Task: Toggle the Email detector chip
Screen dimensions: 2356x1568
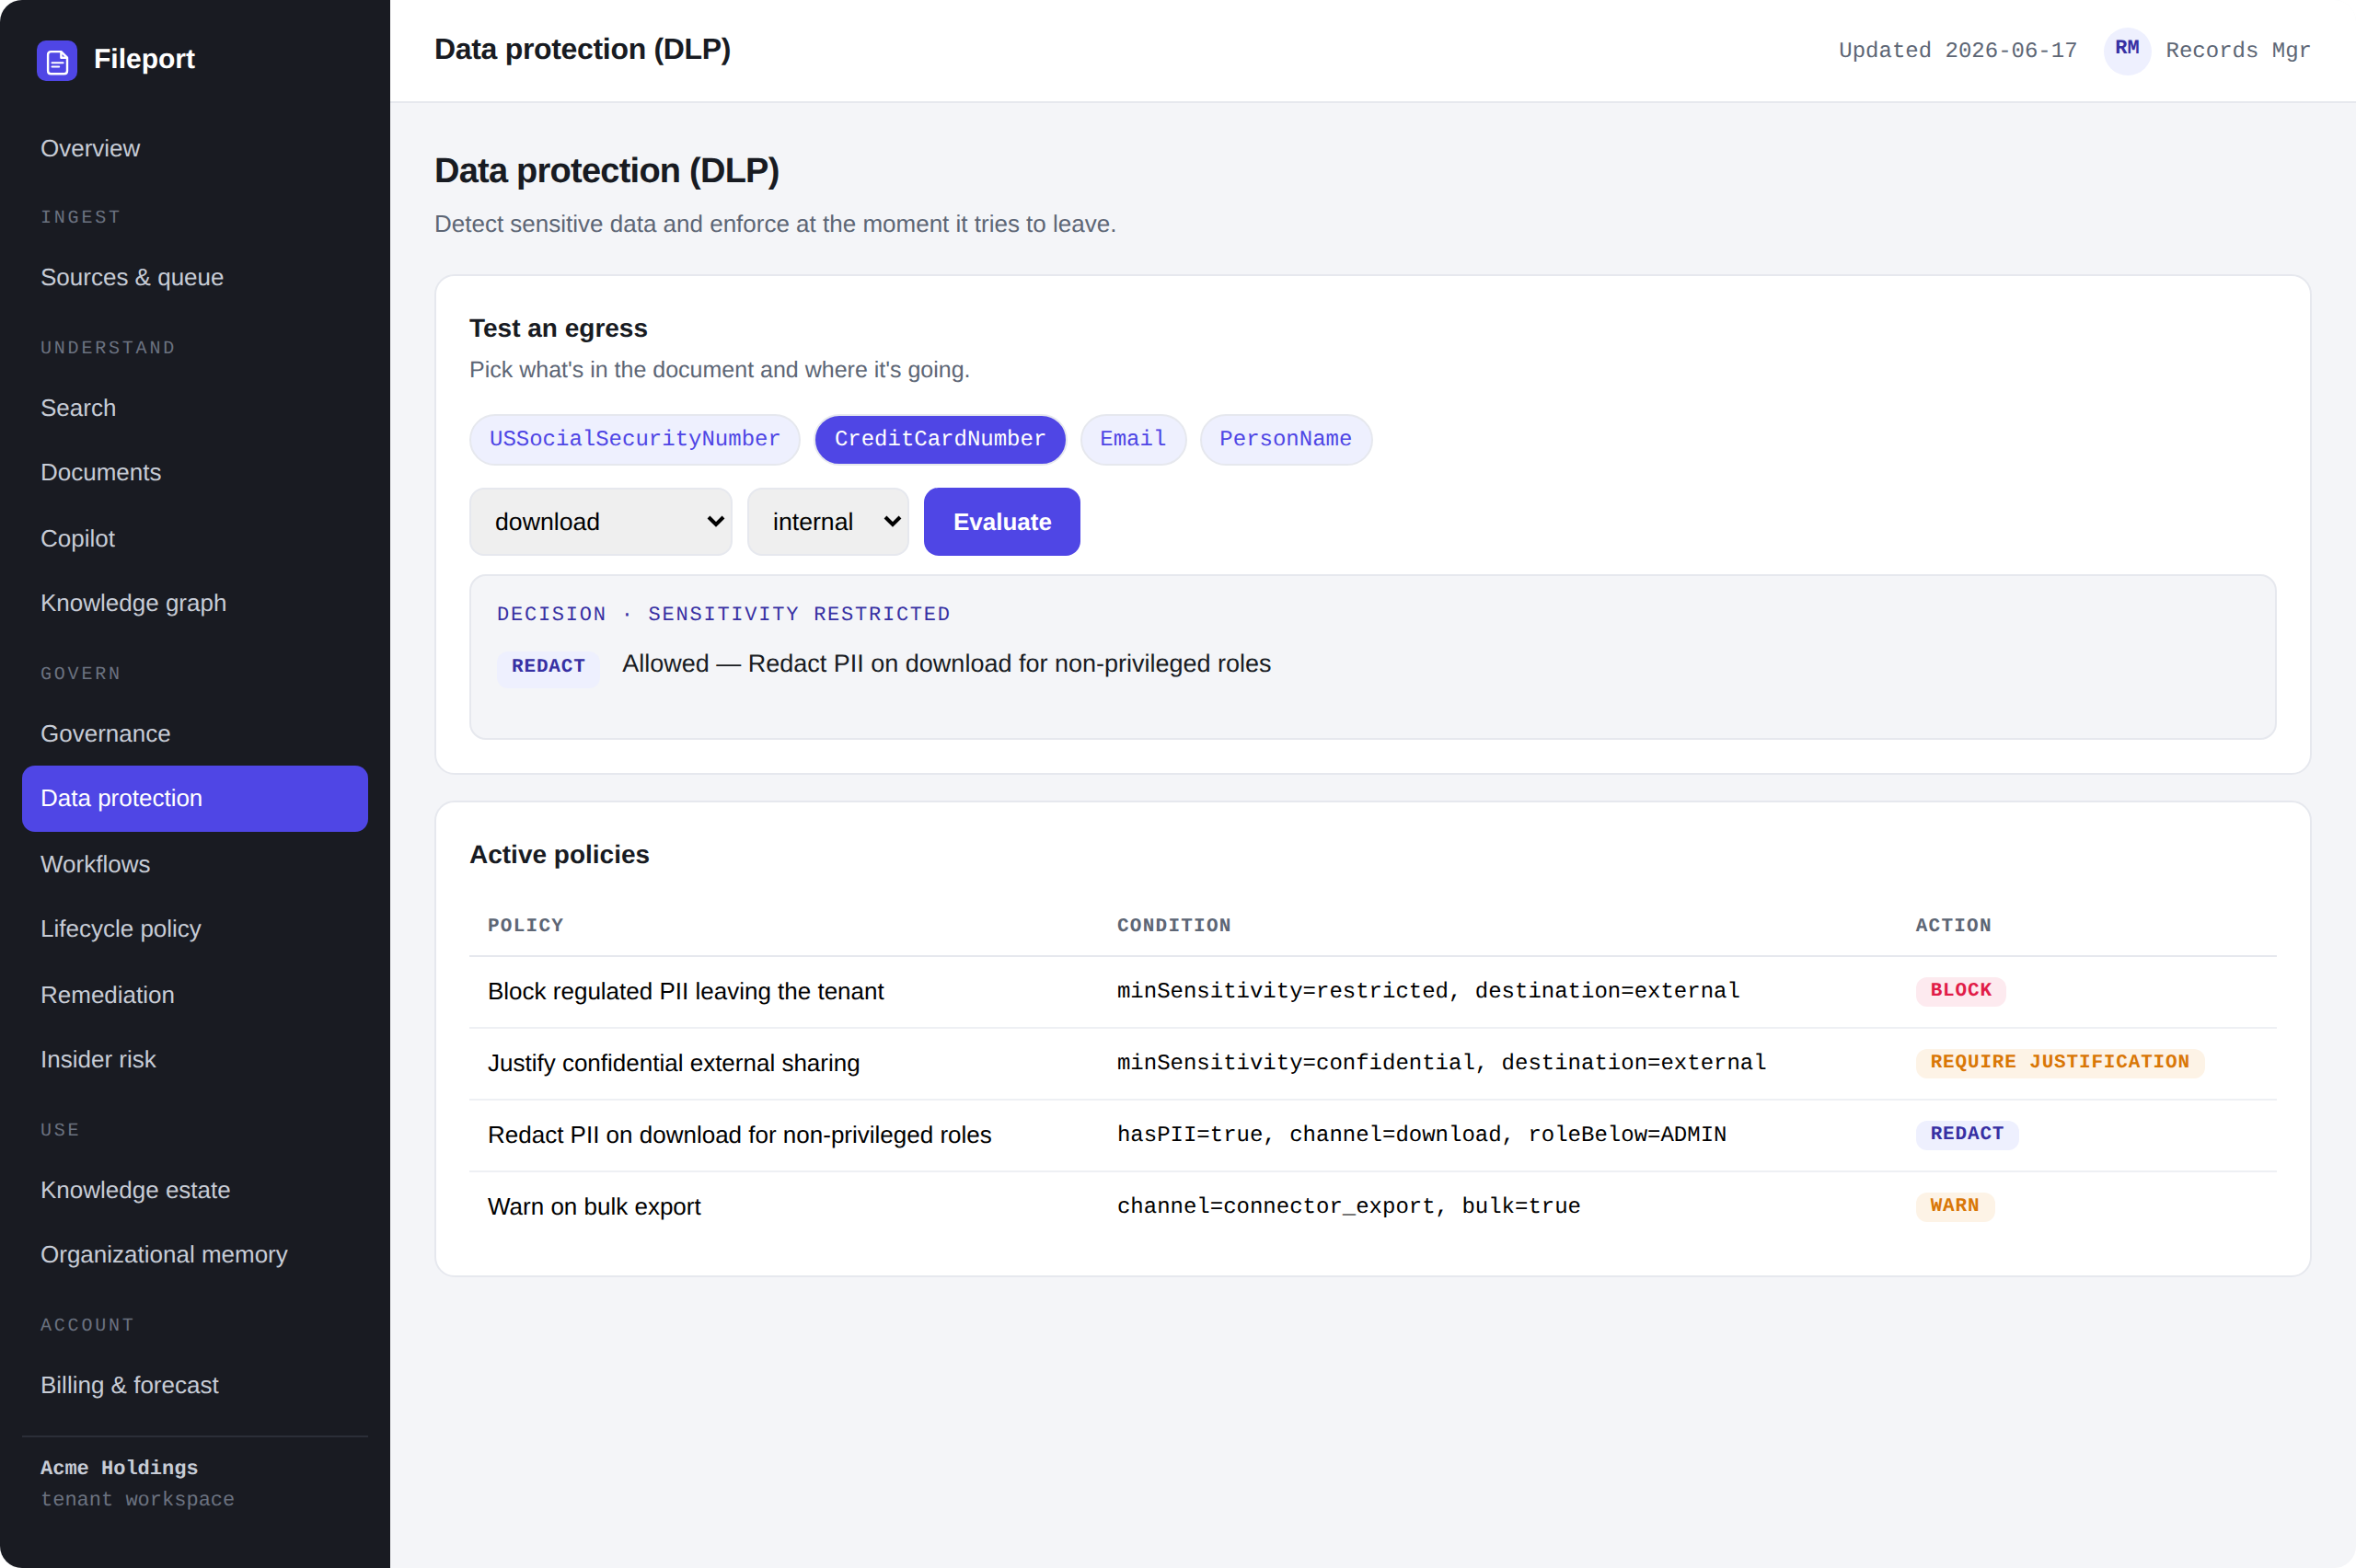Action: [1132, 439]
